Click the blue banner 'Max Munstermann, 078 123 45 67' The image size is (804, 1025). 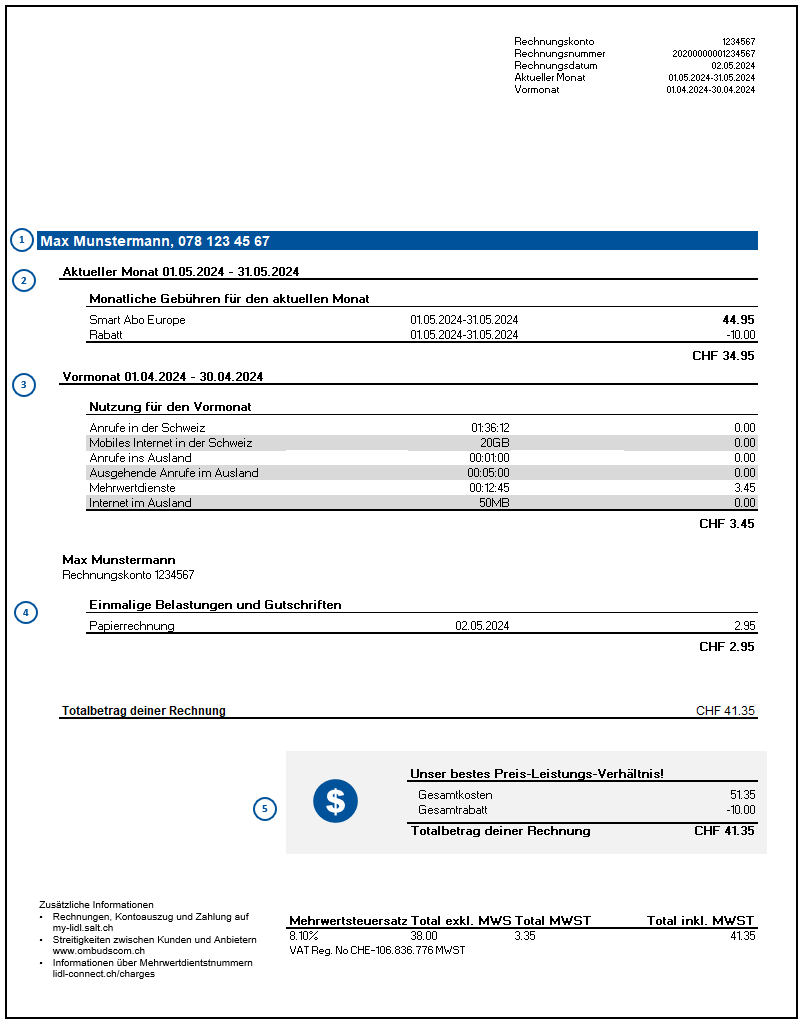397,241
